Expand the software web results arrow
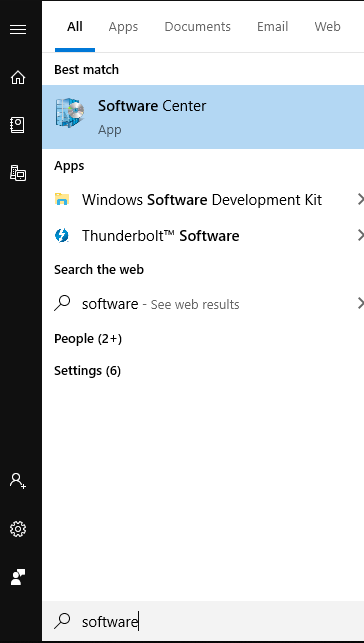The width and height of the screenshot is (364, 643). (x=360, y=303)
